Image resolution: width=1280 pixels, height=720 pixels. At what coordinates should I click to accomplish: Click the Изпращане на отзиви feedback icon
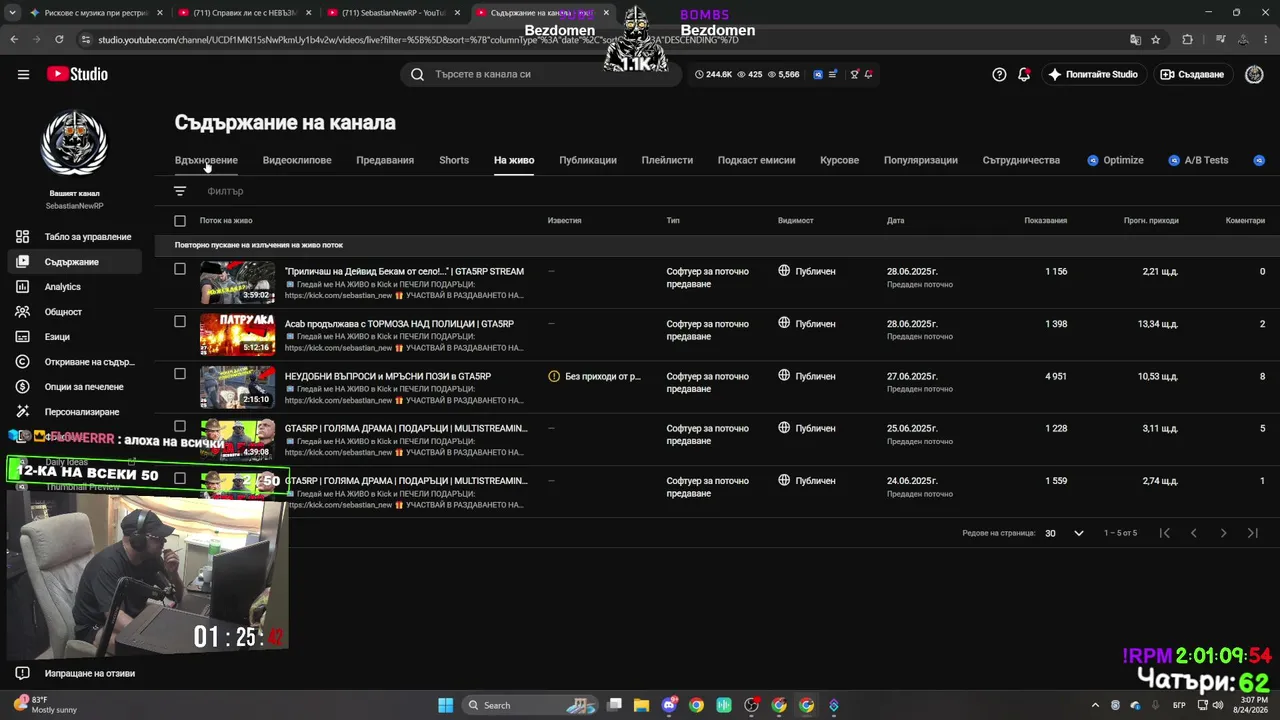point(22,673)
